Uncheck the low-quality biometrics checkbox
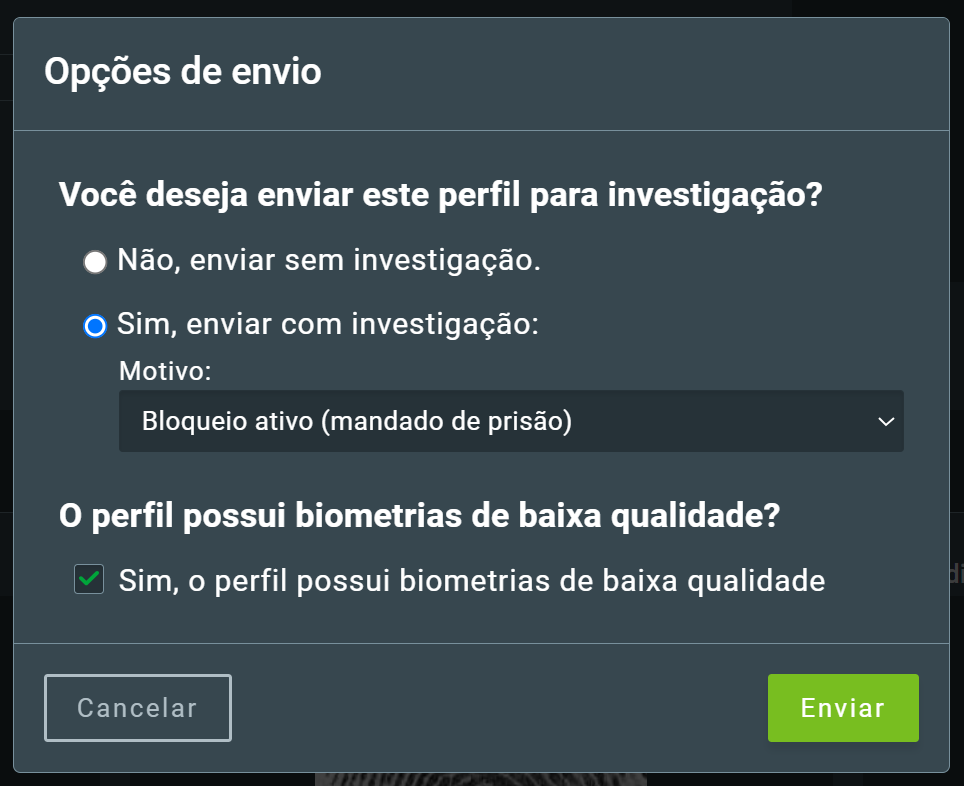 click(89, 579)
